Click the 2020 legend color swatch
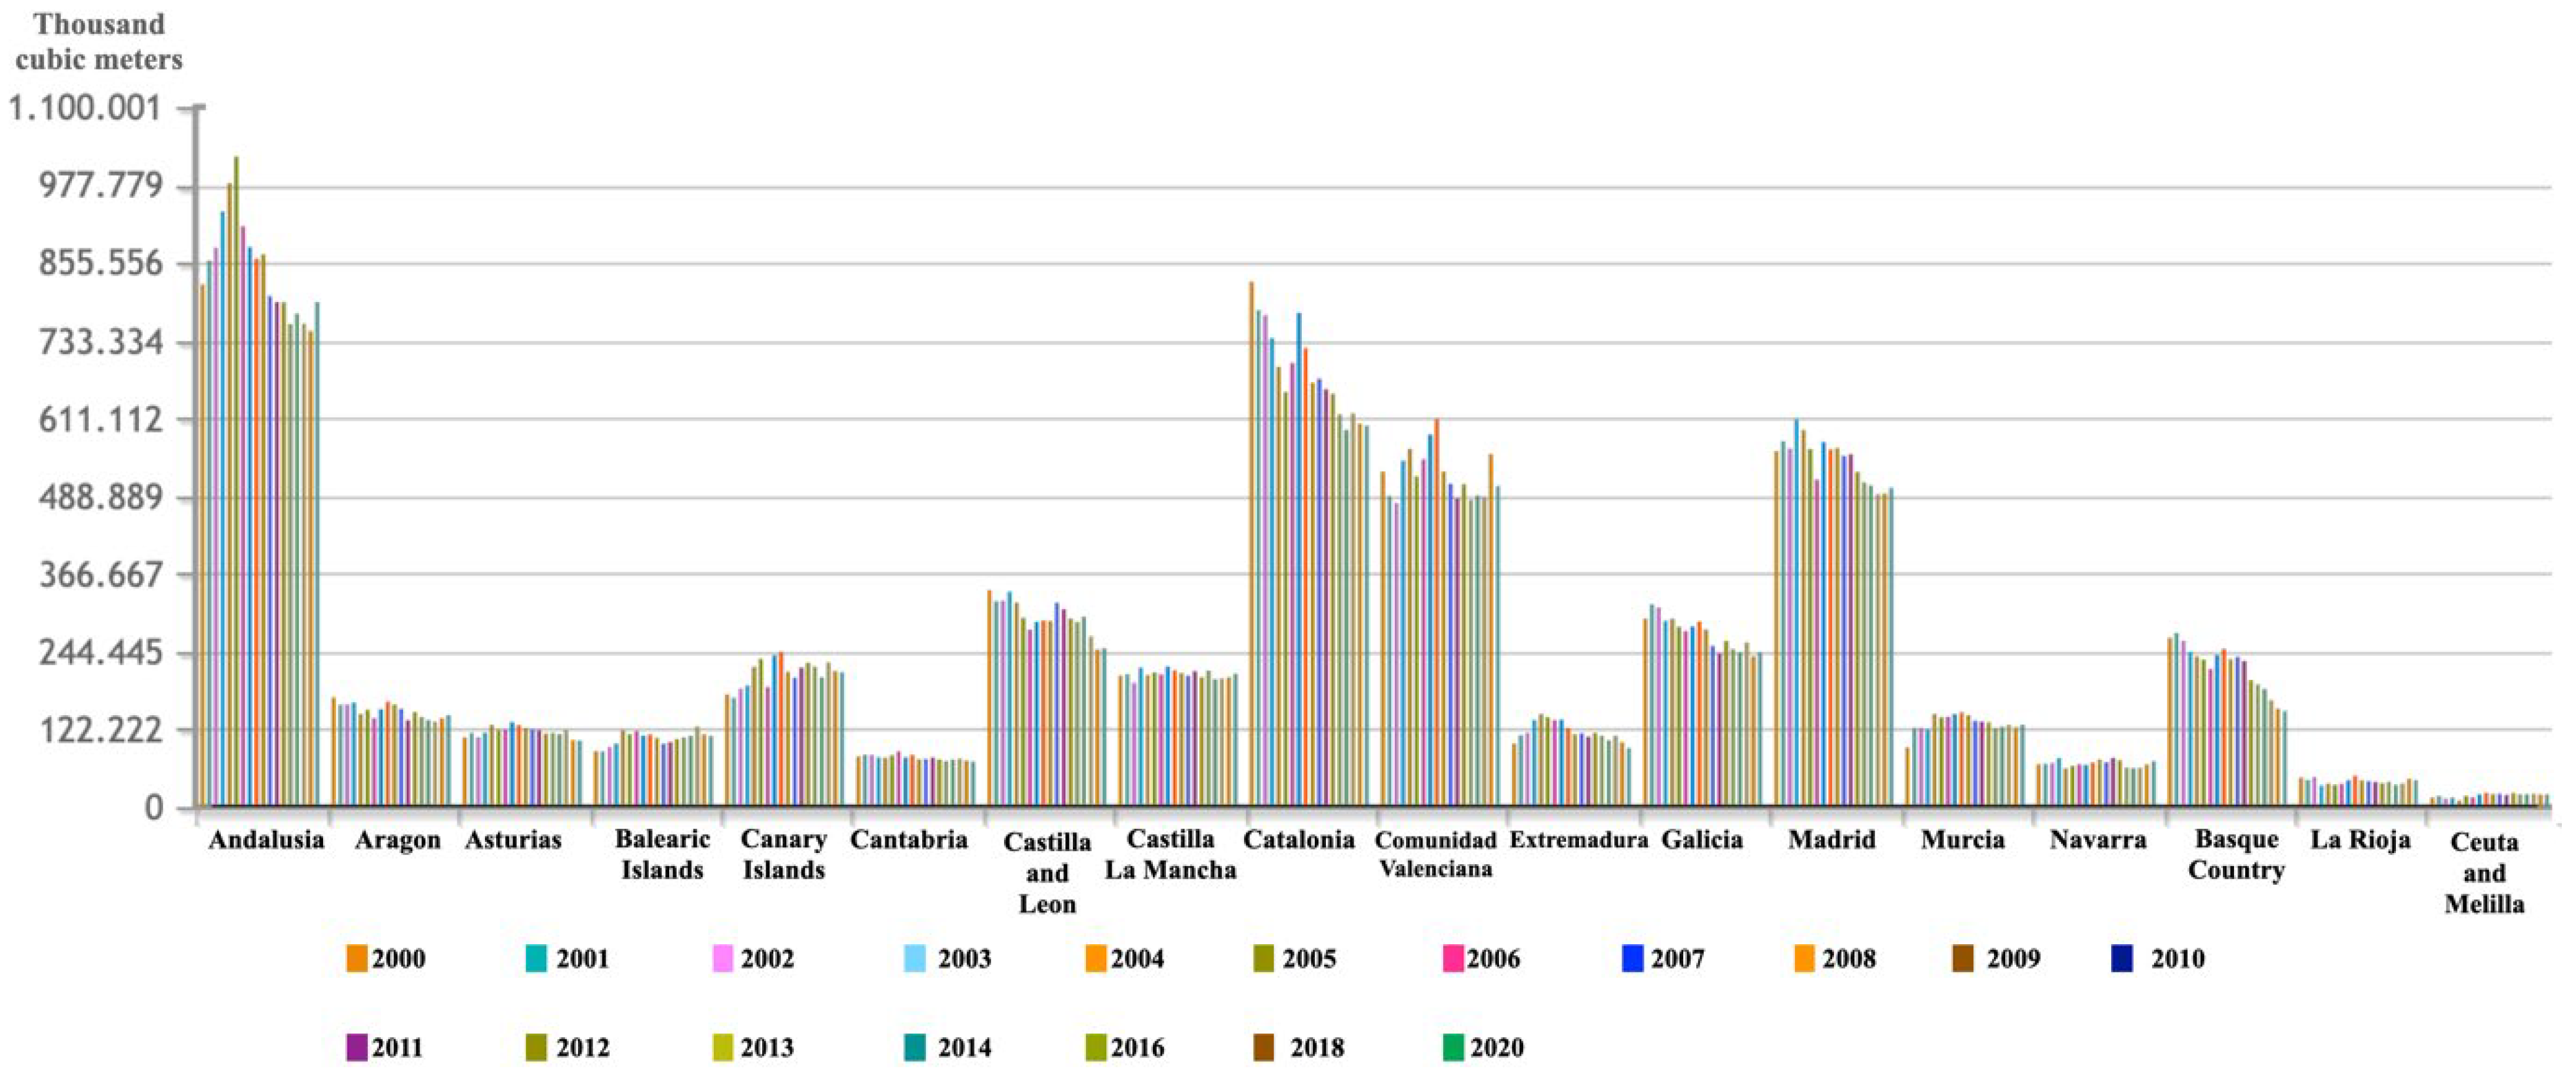Image resolution: width=2576 pixels, height=1072 pixels. (x=1454, y=1047)
